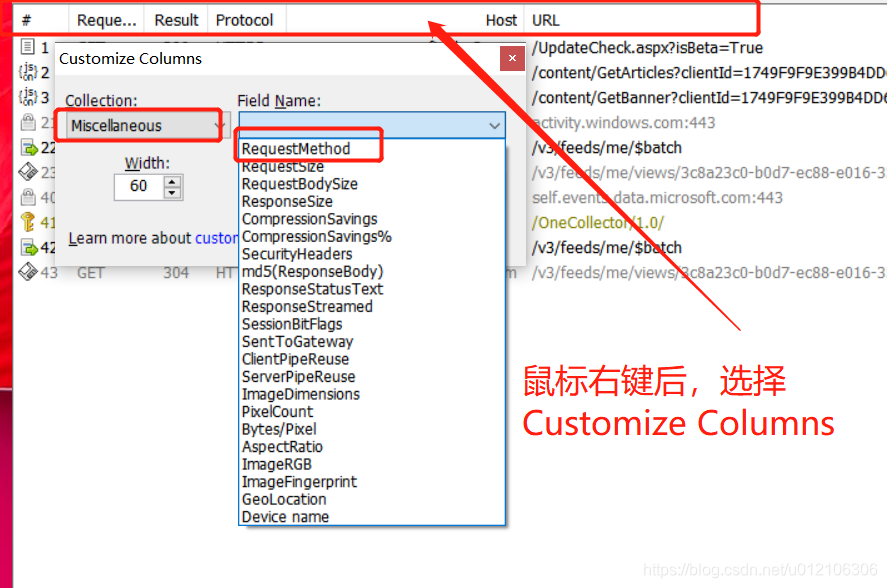Click the green arrow icon of session 42
887x588 pixels.
pos(29,247)
